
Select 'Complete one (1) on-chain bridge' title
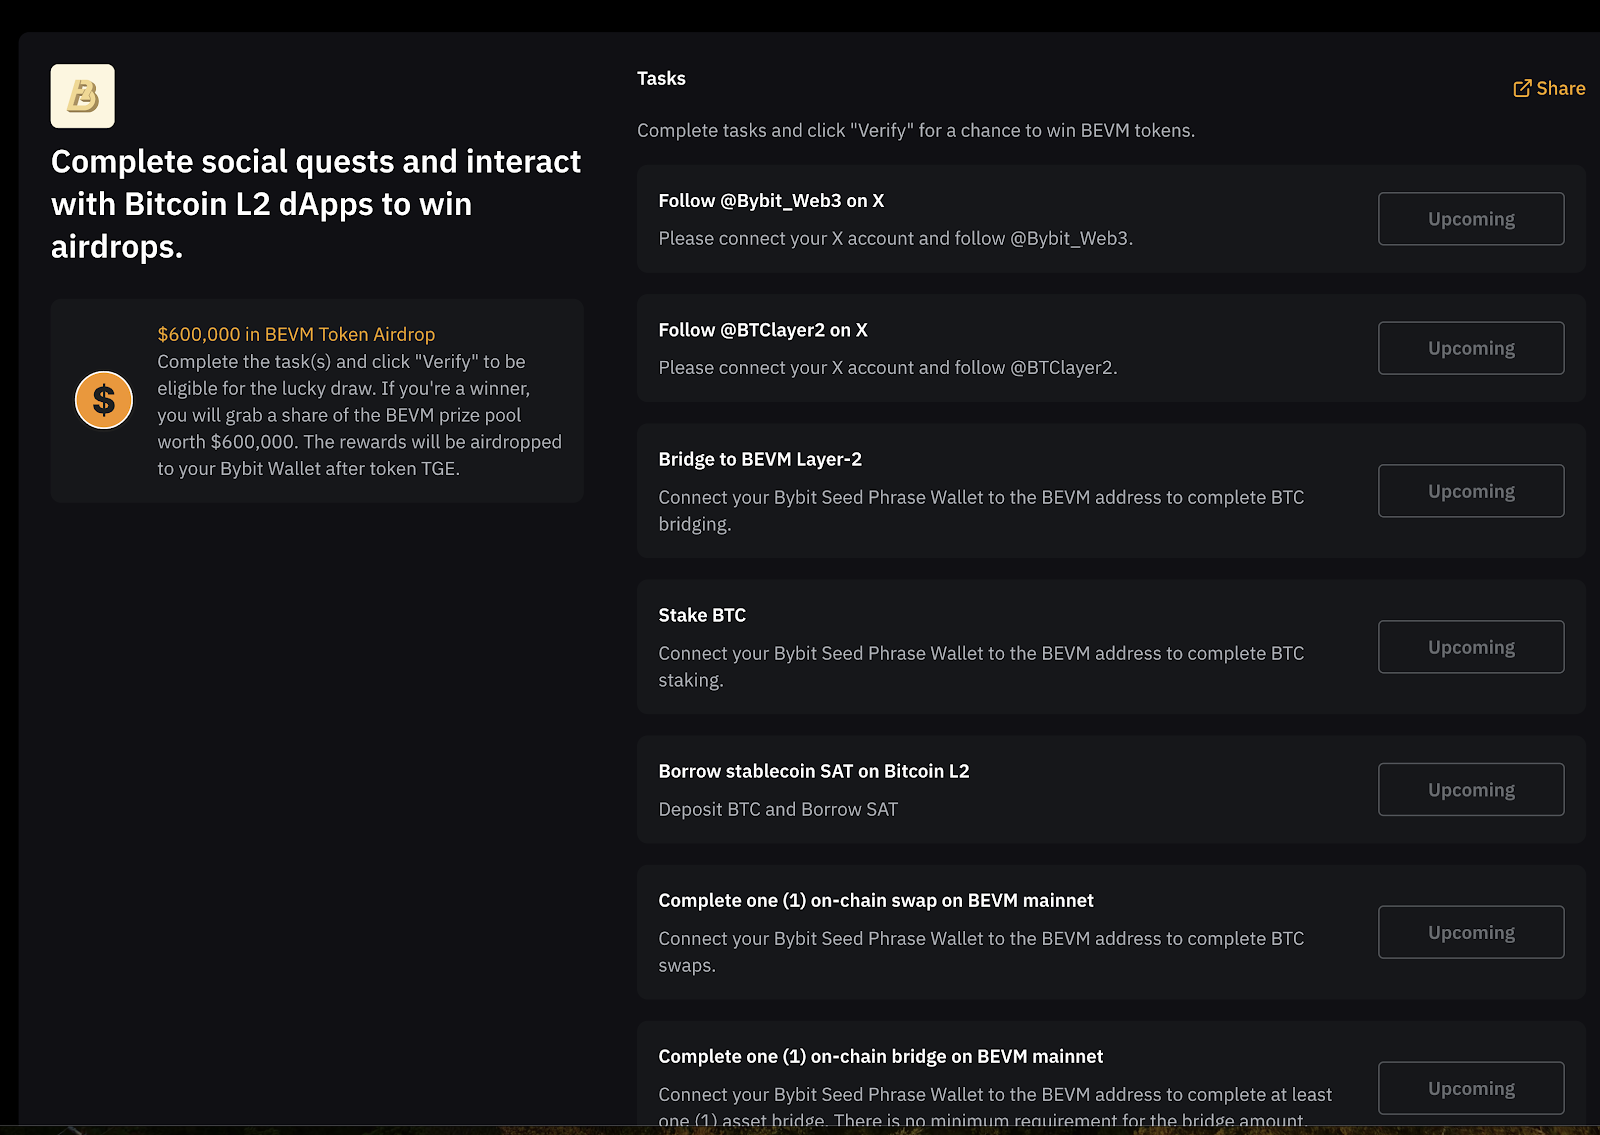pos(881,1057)
